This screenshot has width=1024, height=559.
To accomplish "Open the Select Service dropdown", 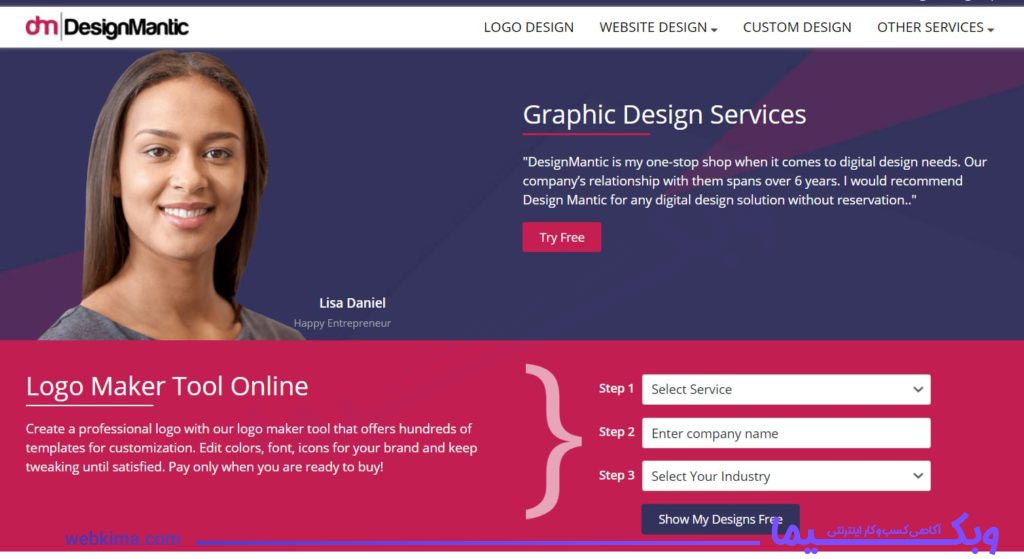I will (786, 389).
